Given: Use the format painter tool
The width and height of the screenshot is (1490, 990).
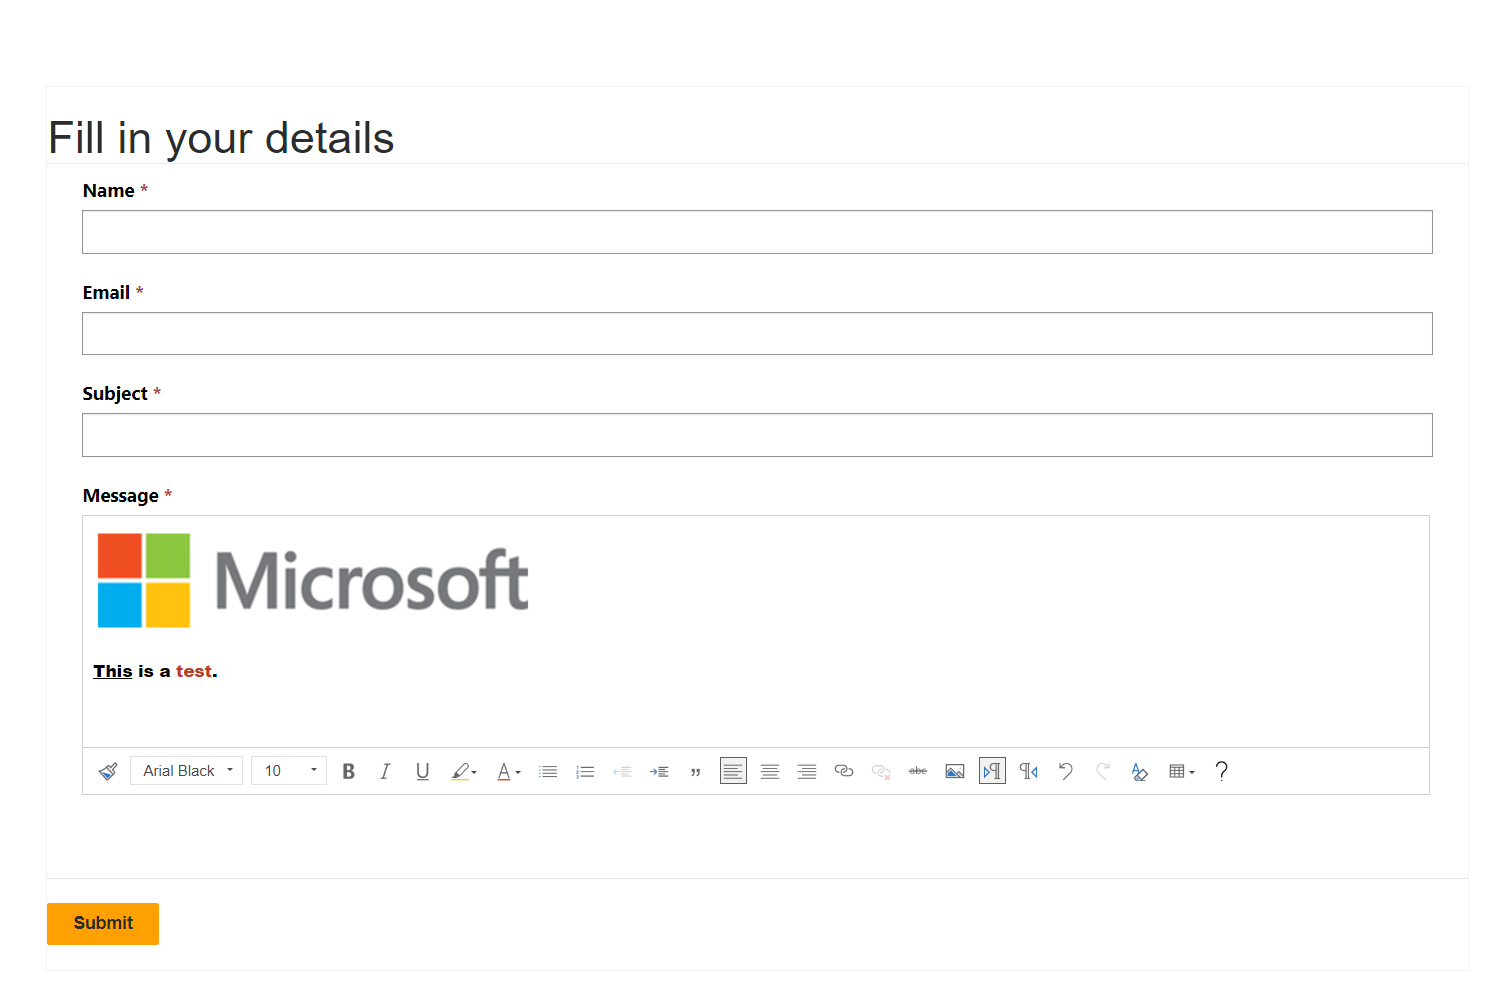Looking at the screenshot, I should tap(108, 770).
